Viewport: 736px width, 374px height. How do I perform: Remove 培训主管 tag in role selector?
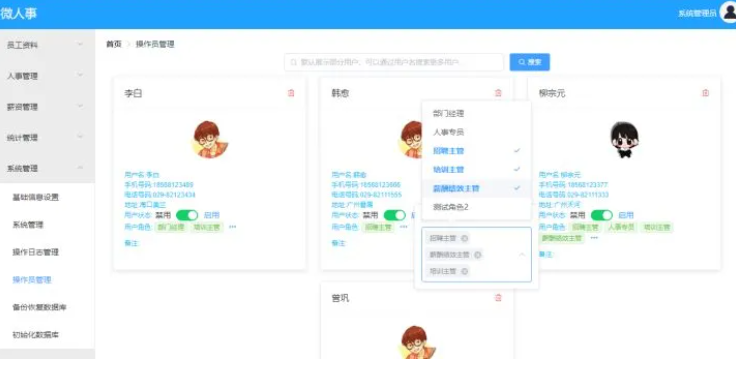(464, 271)
